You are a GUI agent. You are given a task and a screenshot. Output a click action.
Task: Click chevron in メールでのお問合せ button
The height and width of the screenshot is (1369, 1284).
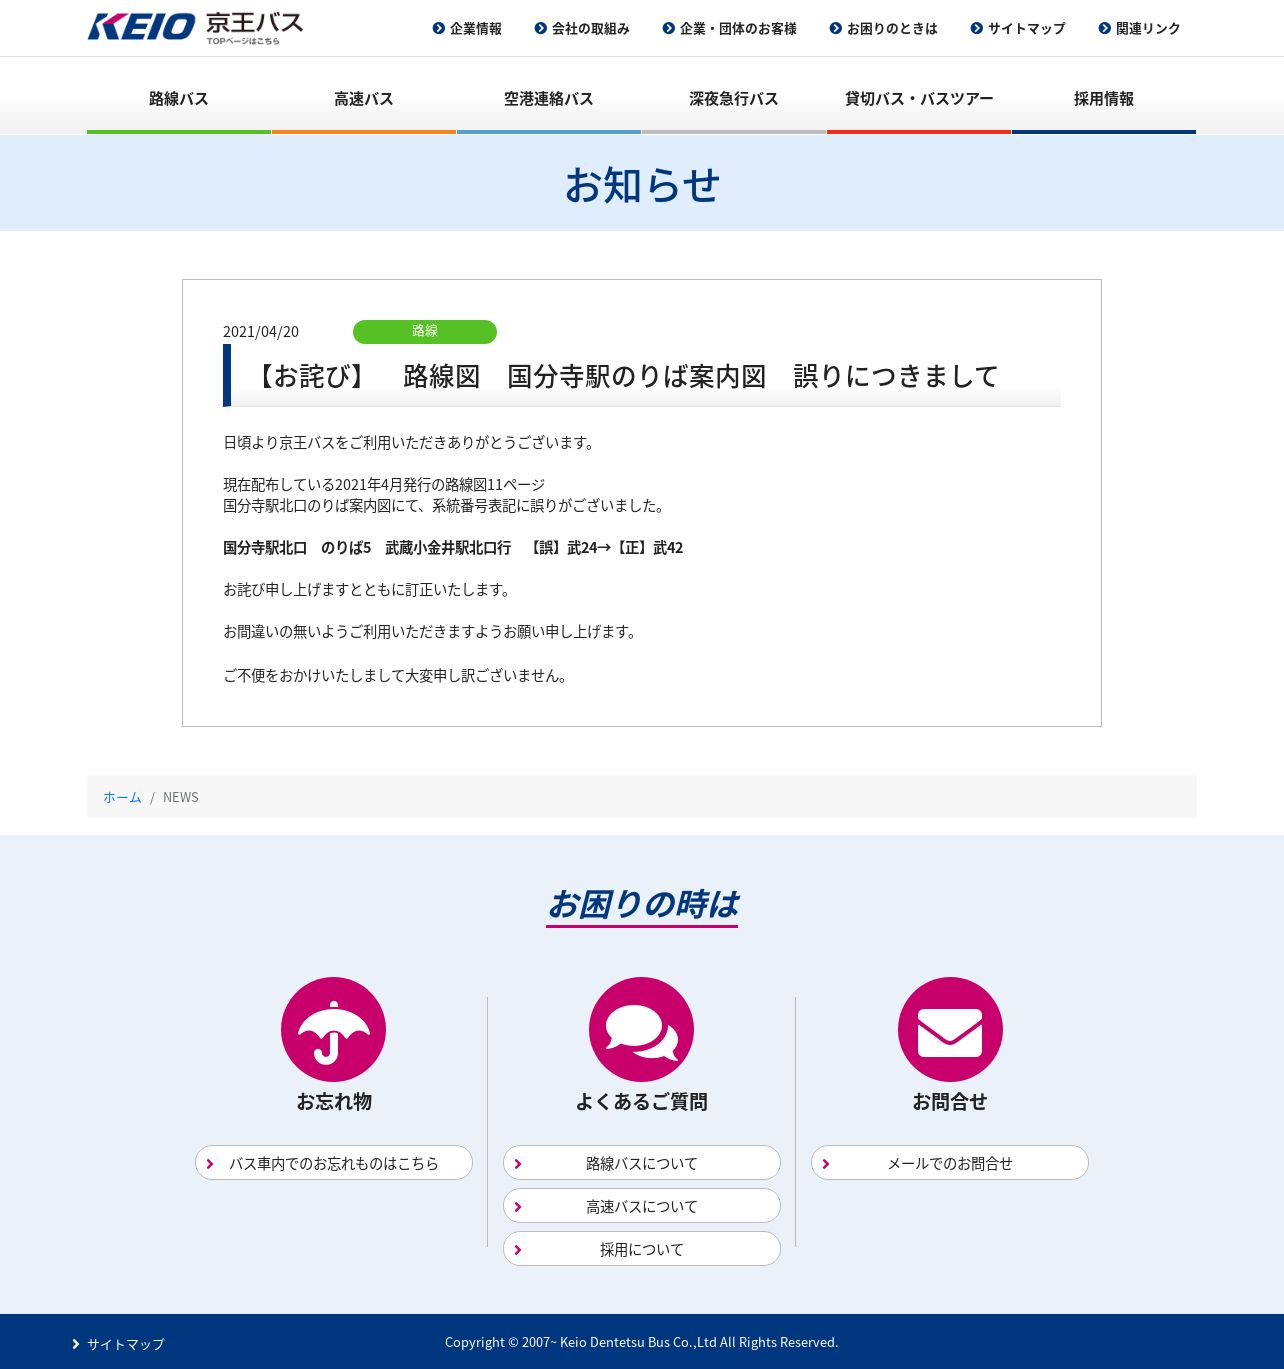826,1164
